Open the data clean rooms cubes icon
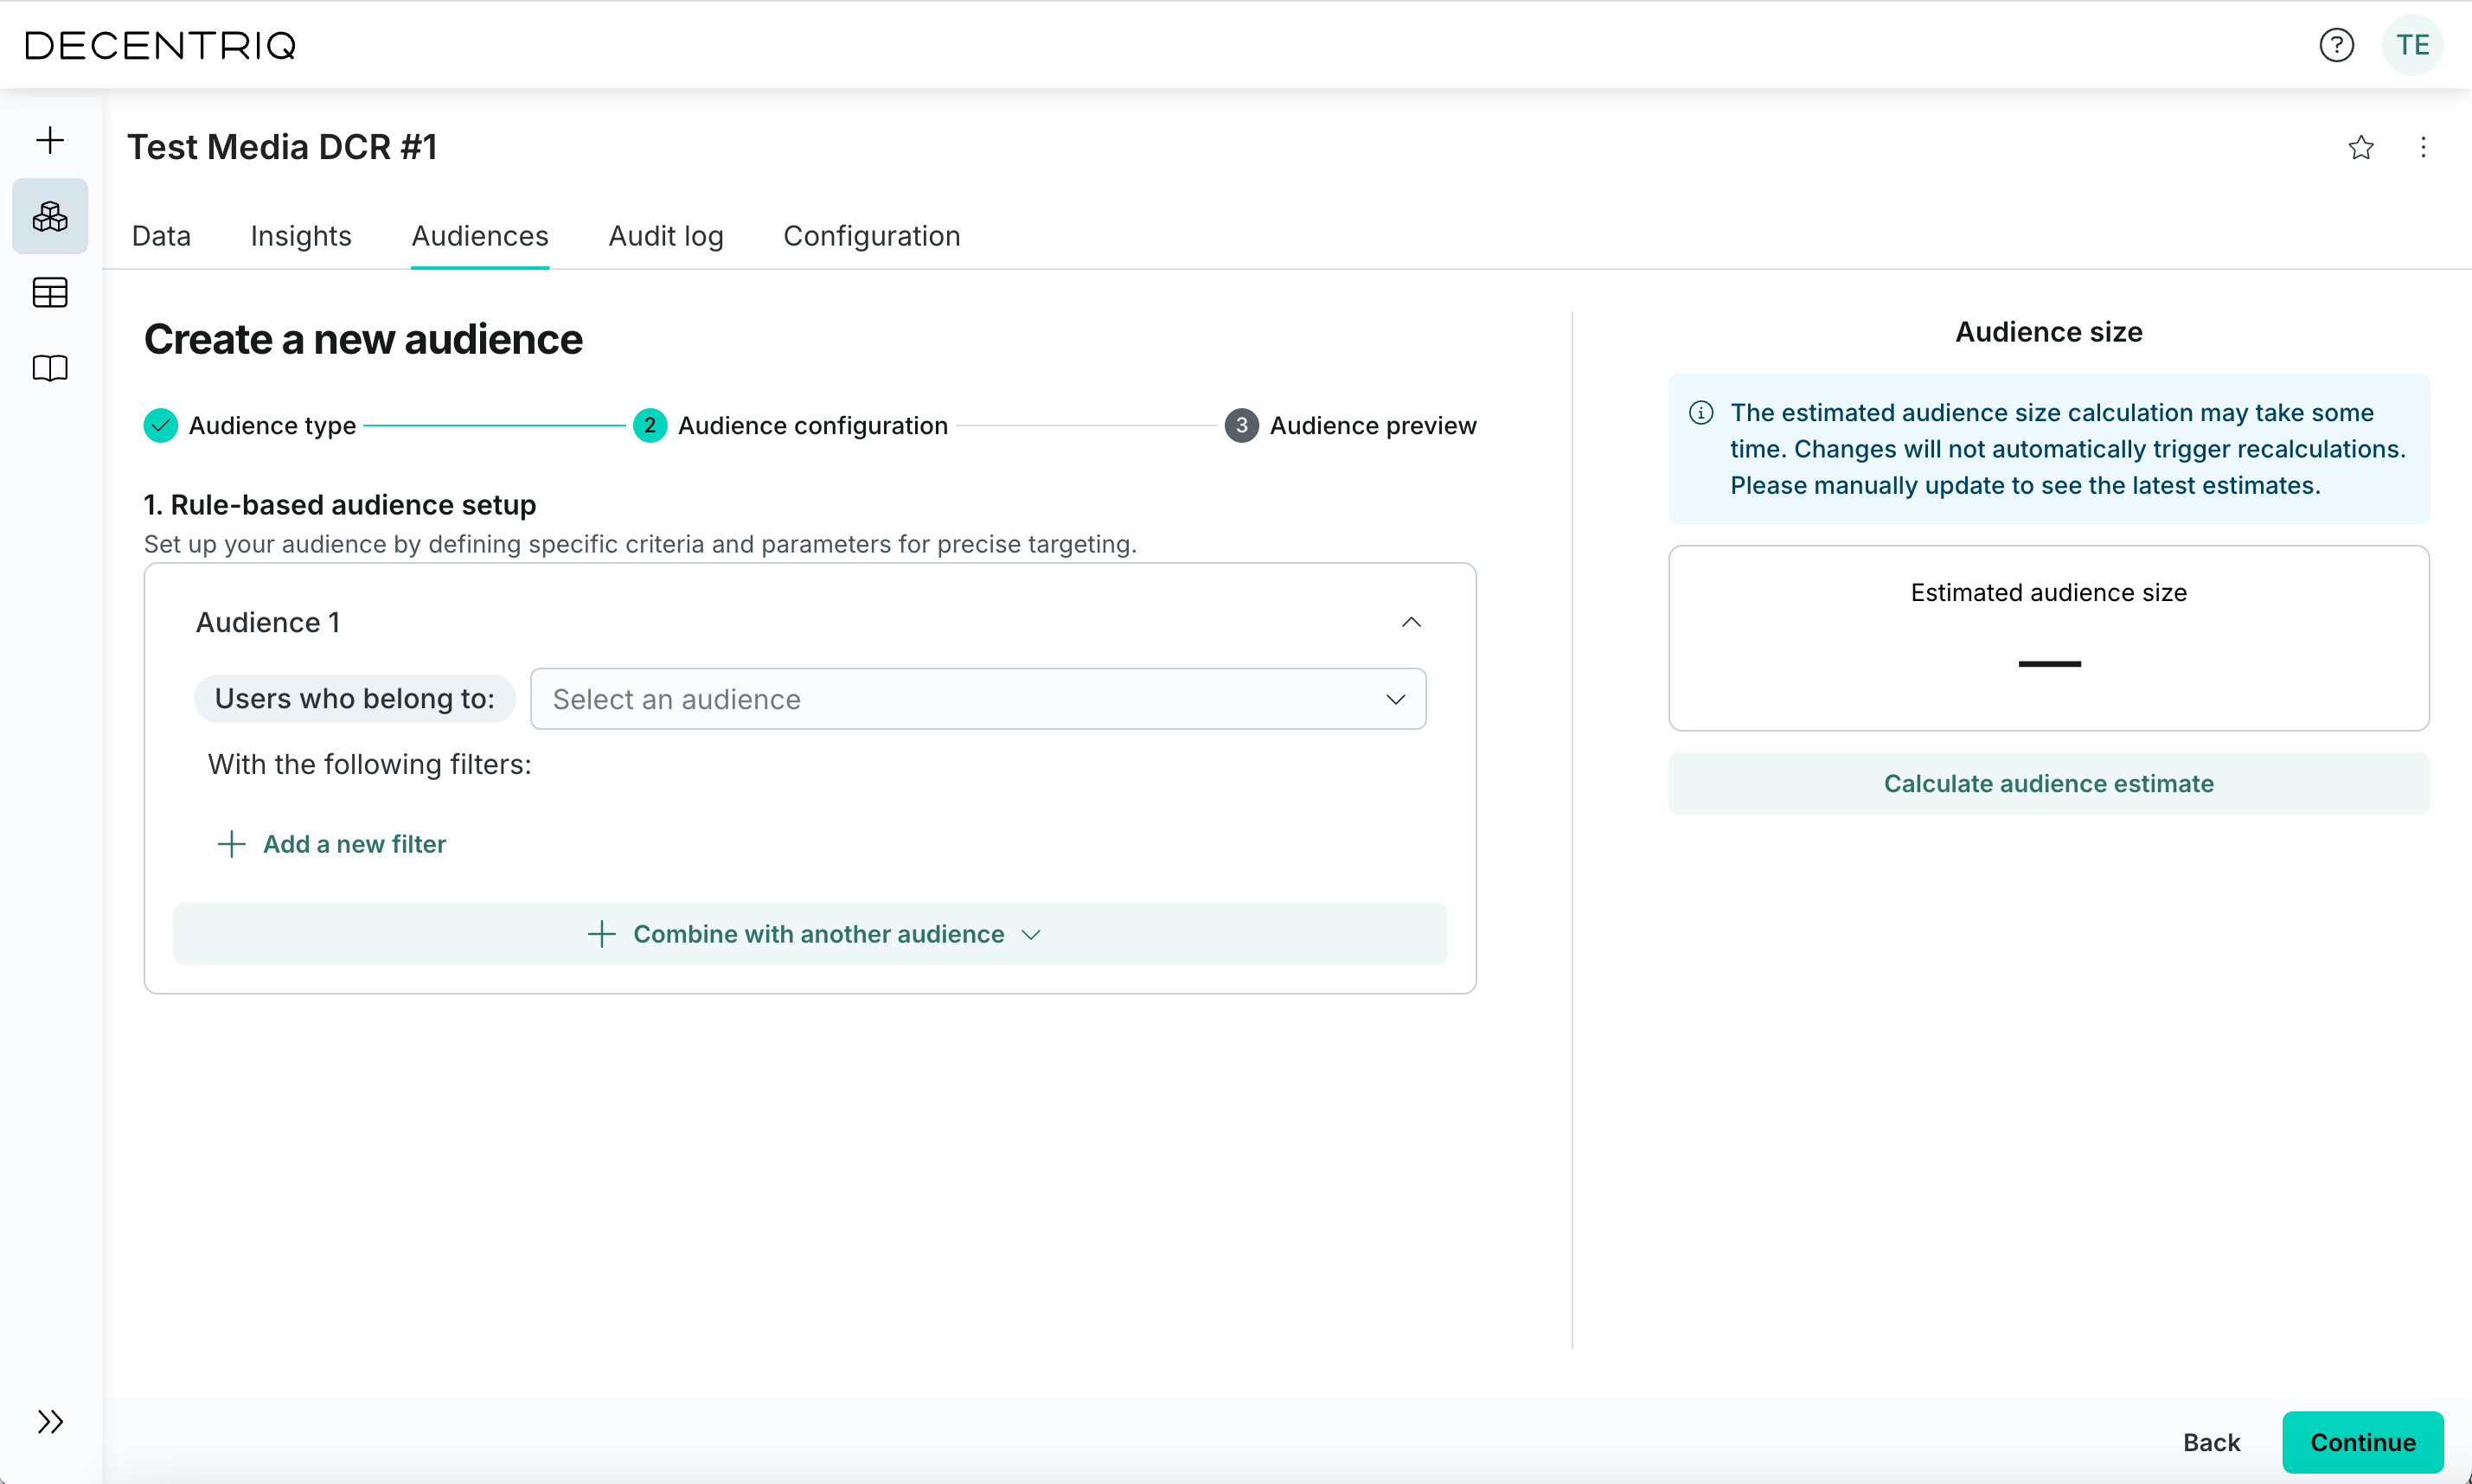The image size is (2472, 1484). click(x=50, y=216)
